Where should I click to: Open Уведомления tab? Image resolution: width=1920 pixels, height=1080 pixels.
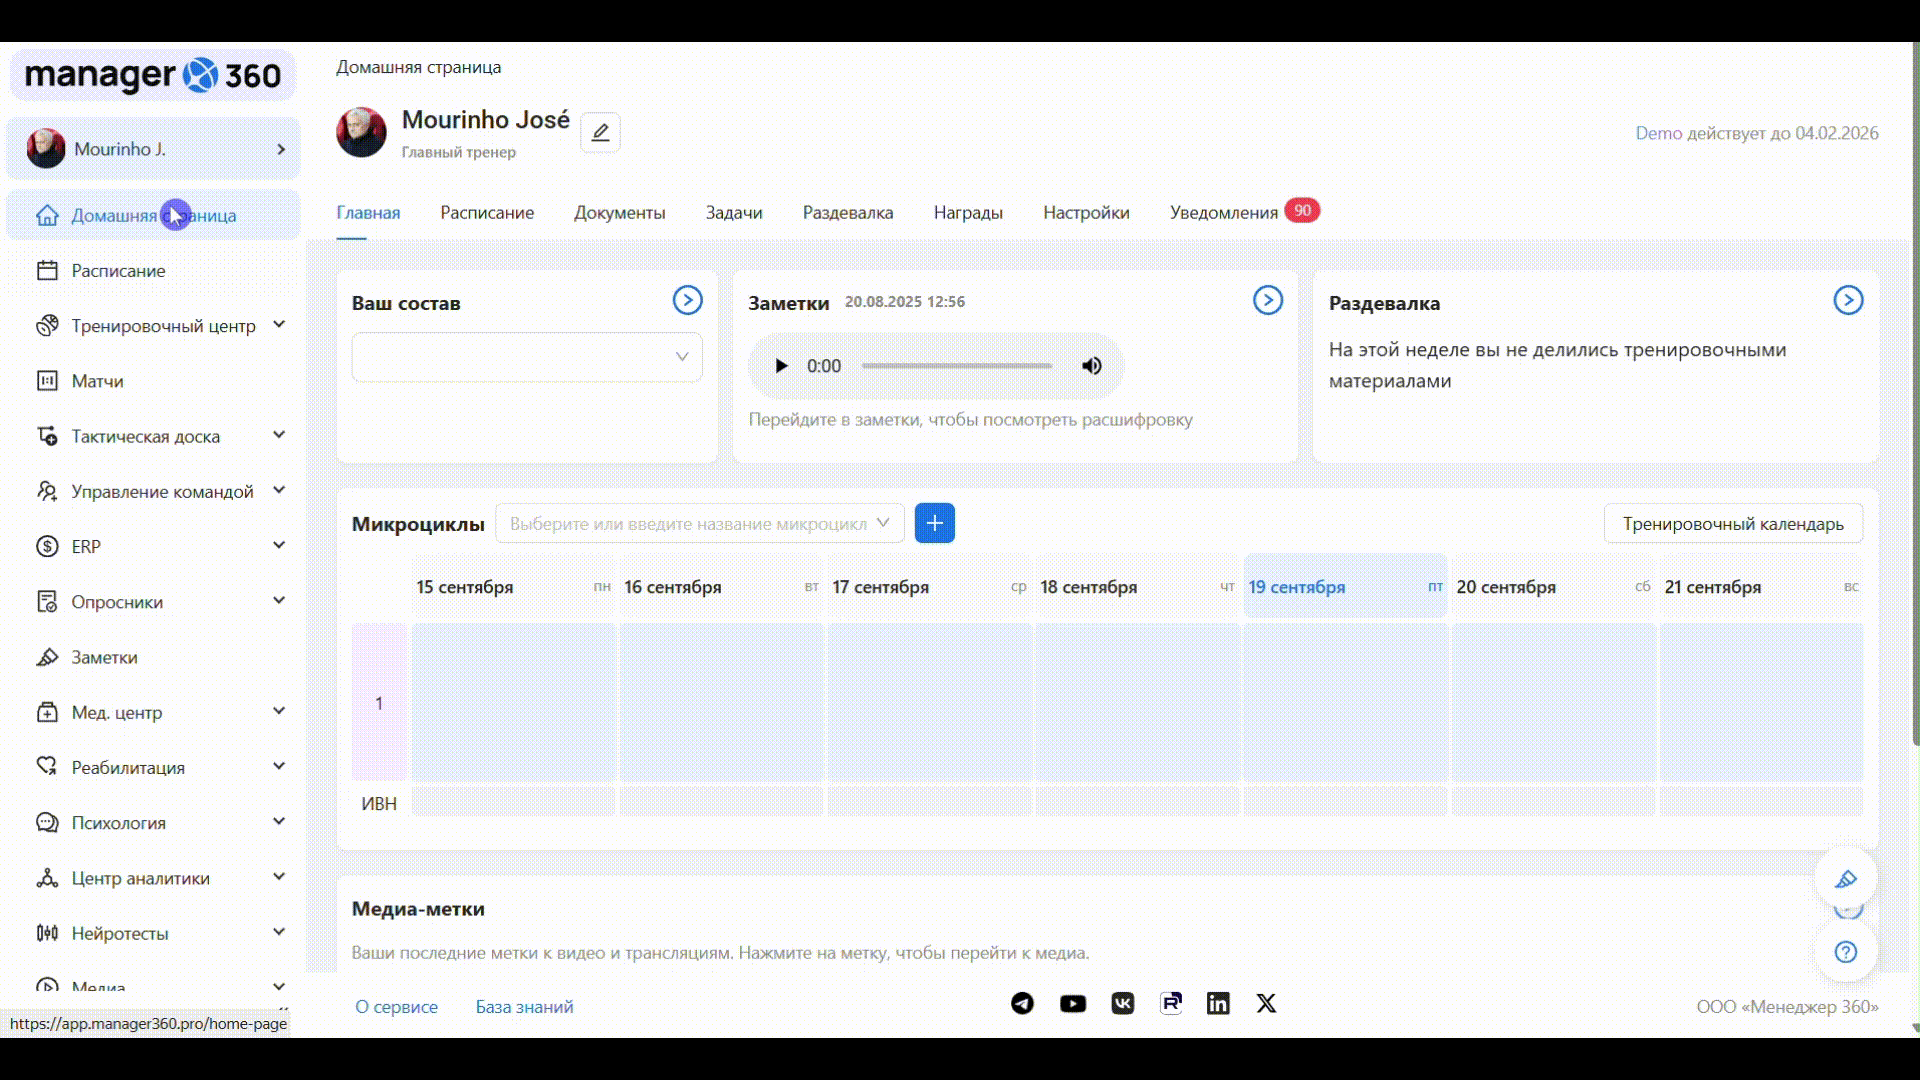pos(1223,213)
